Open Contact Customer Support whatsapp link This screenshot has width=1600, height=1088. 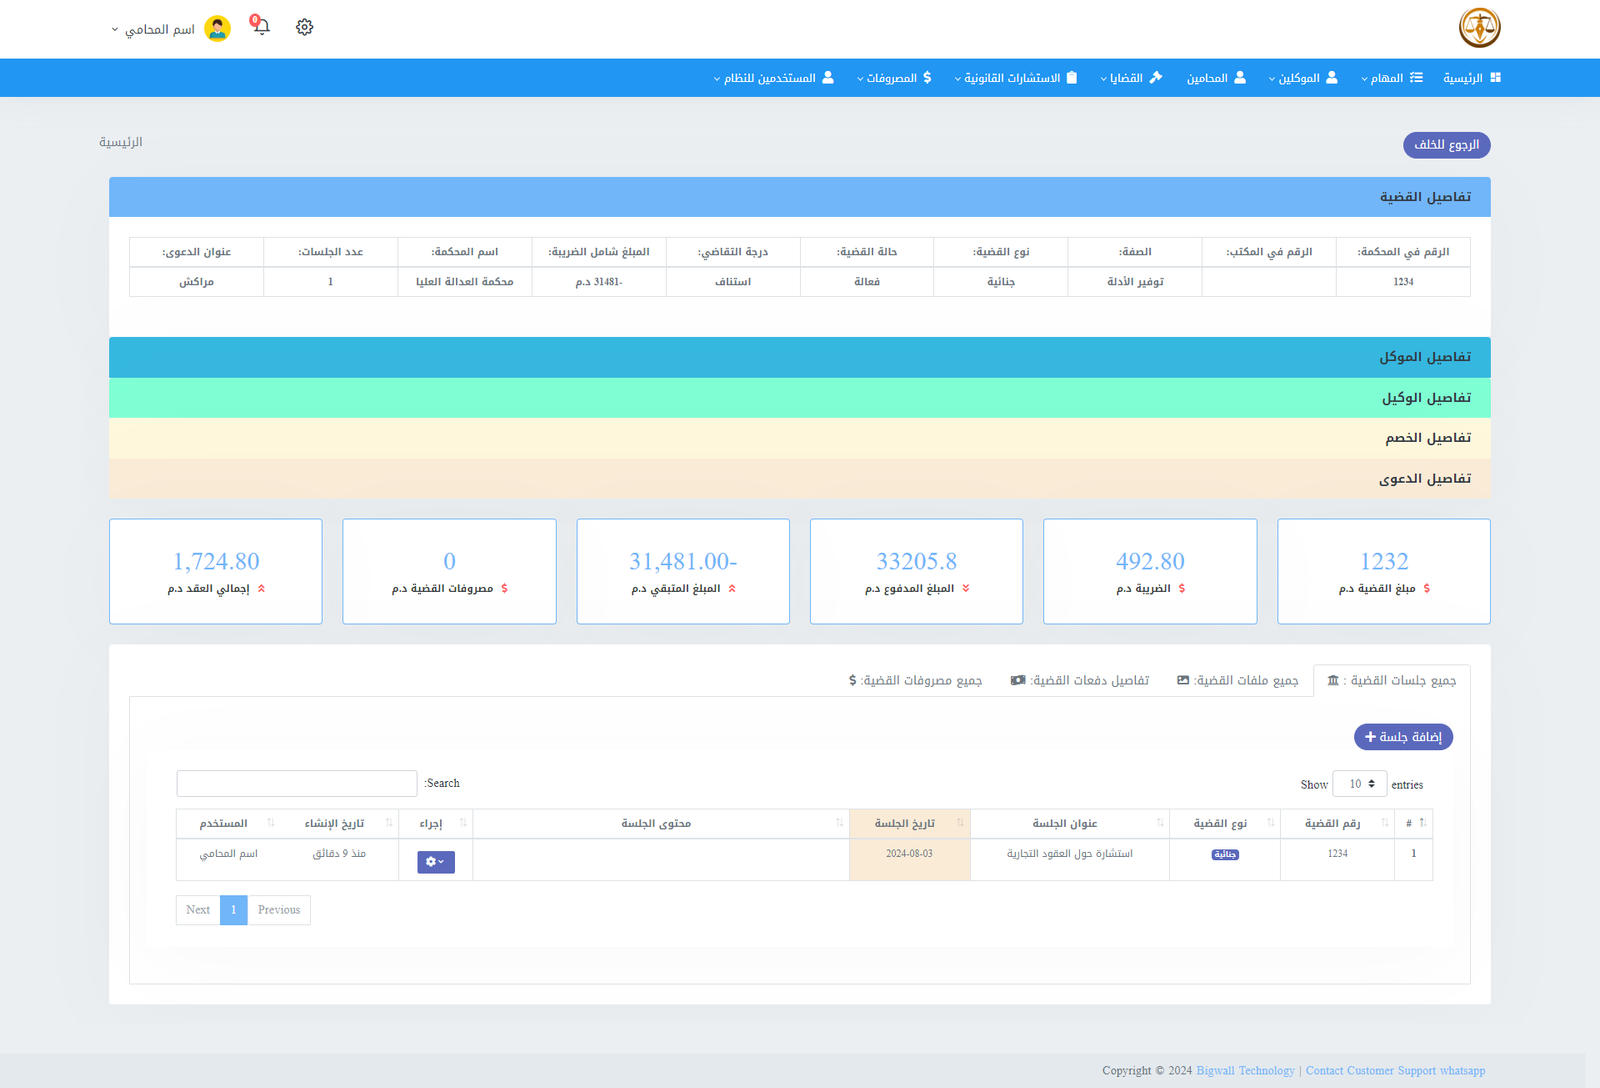point(1395,1071)
